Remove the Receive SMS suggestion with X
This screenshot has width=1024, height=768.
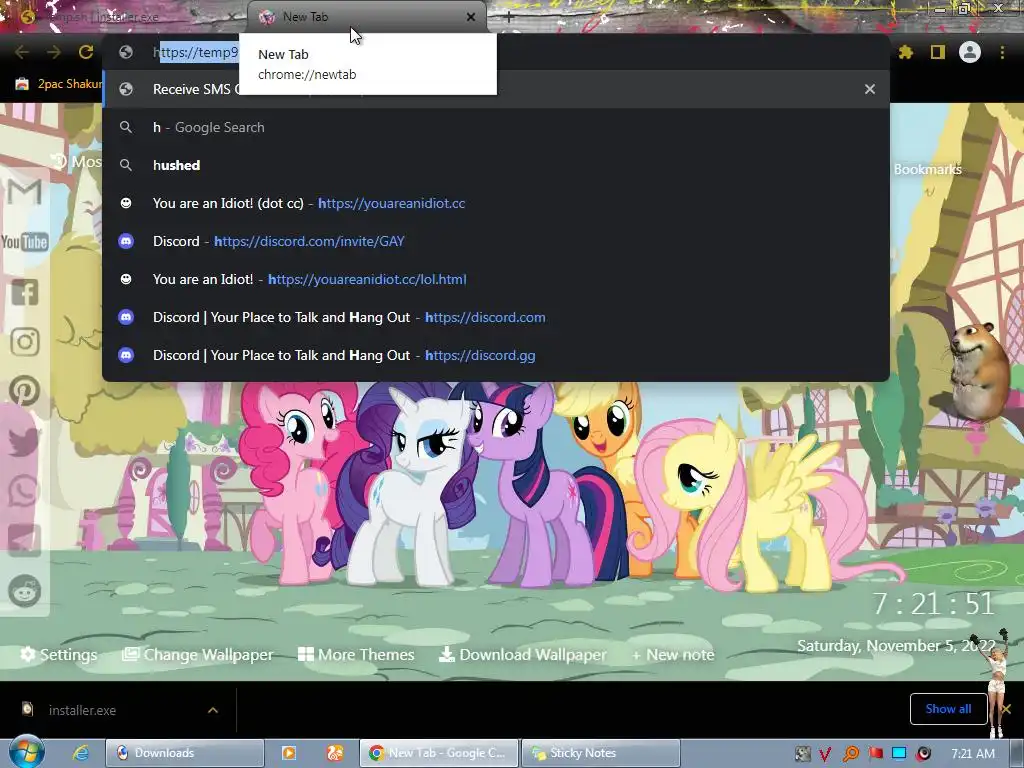[870, 89]
